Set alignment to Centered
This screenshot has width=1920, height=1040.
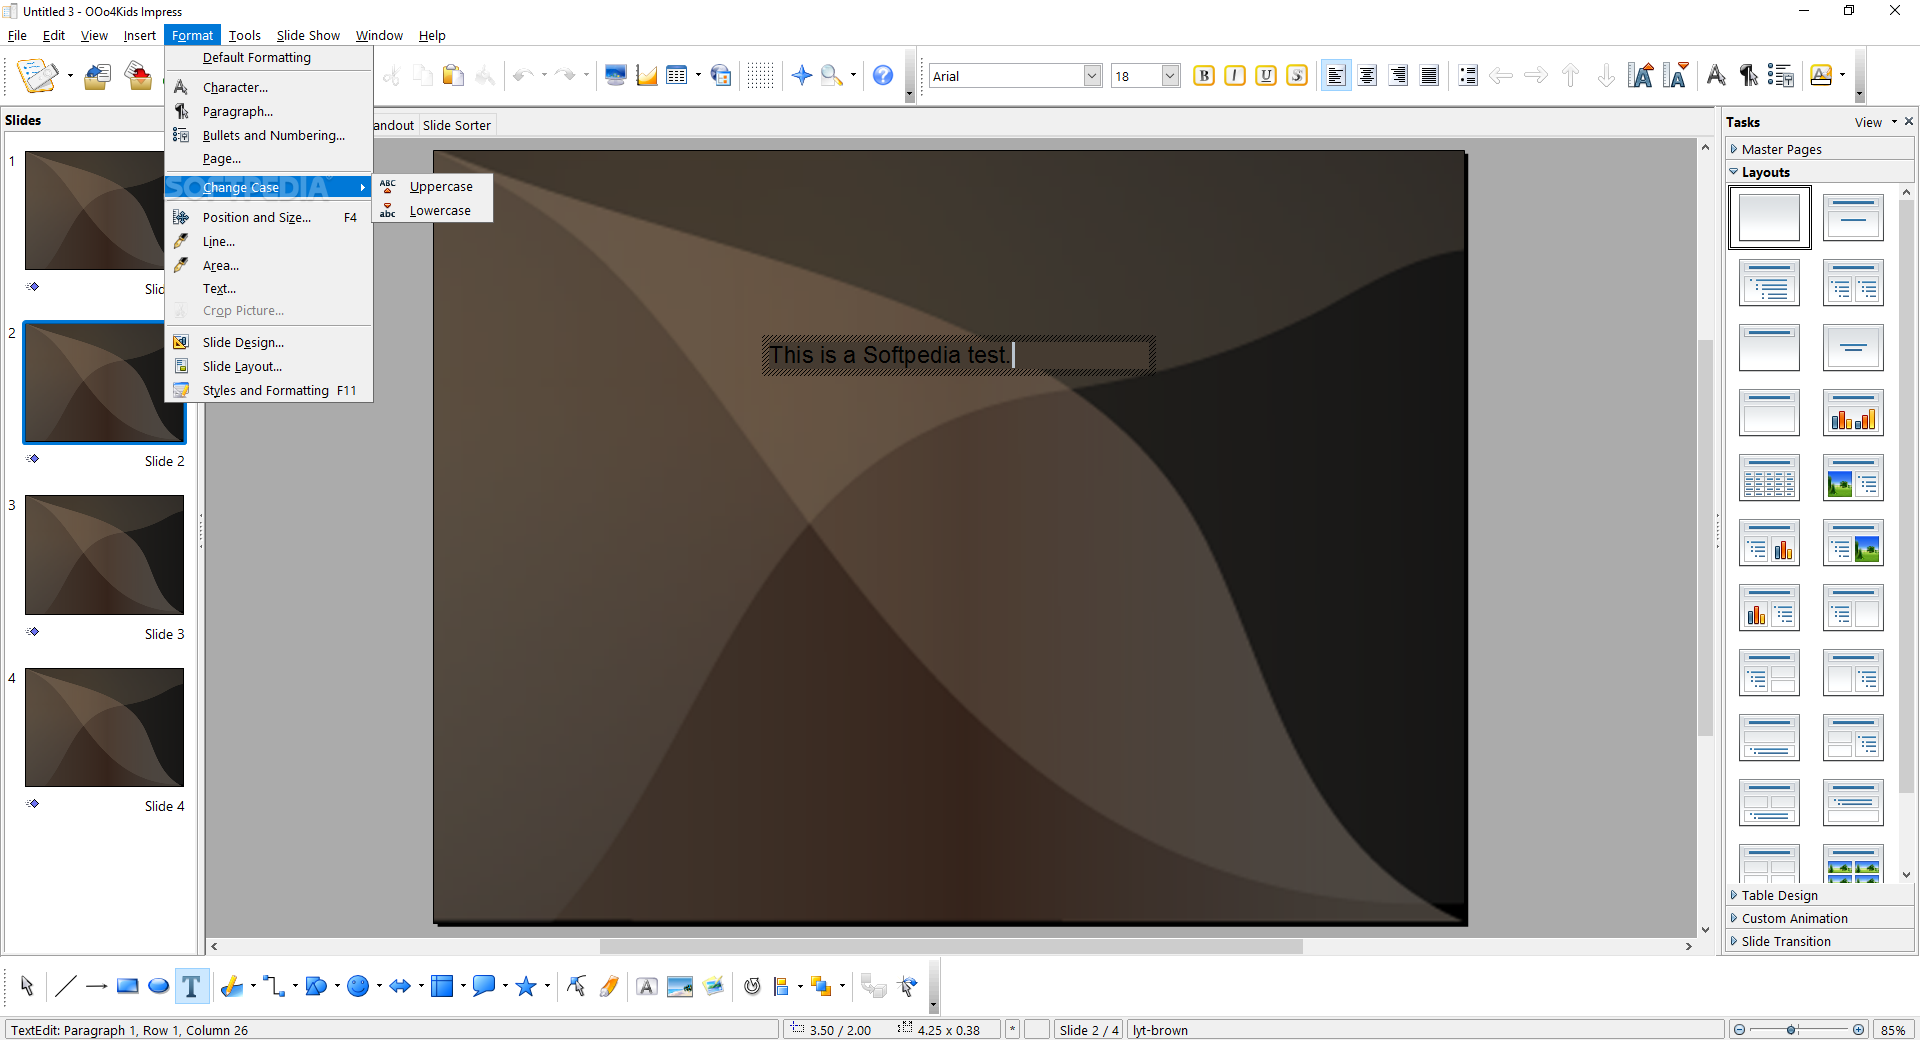[x=1367, y=75]
